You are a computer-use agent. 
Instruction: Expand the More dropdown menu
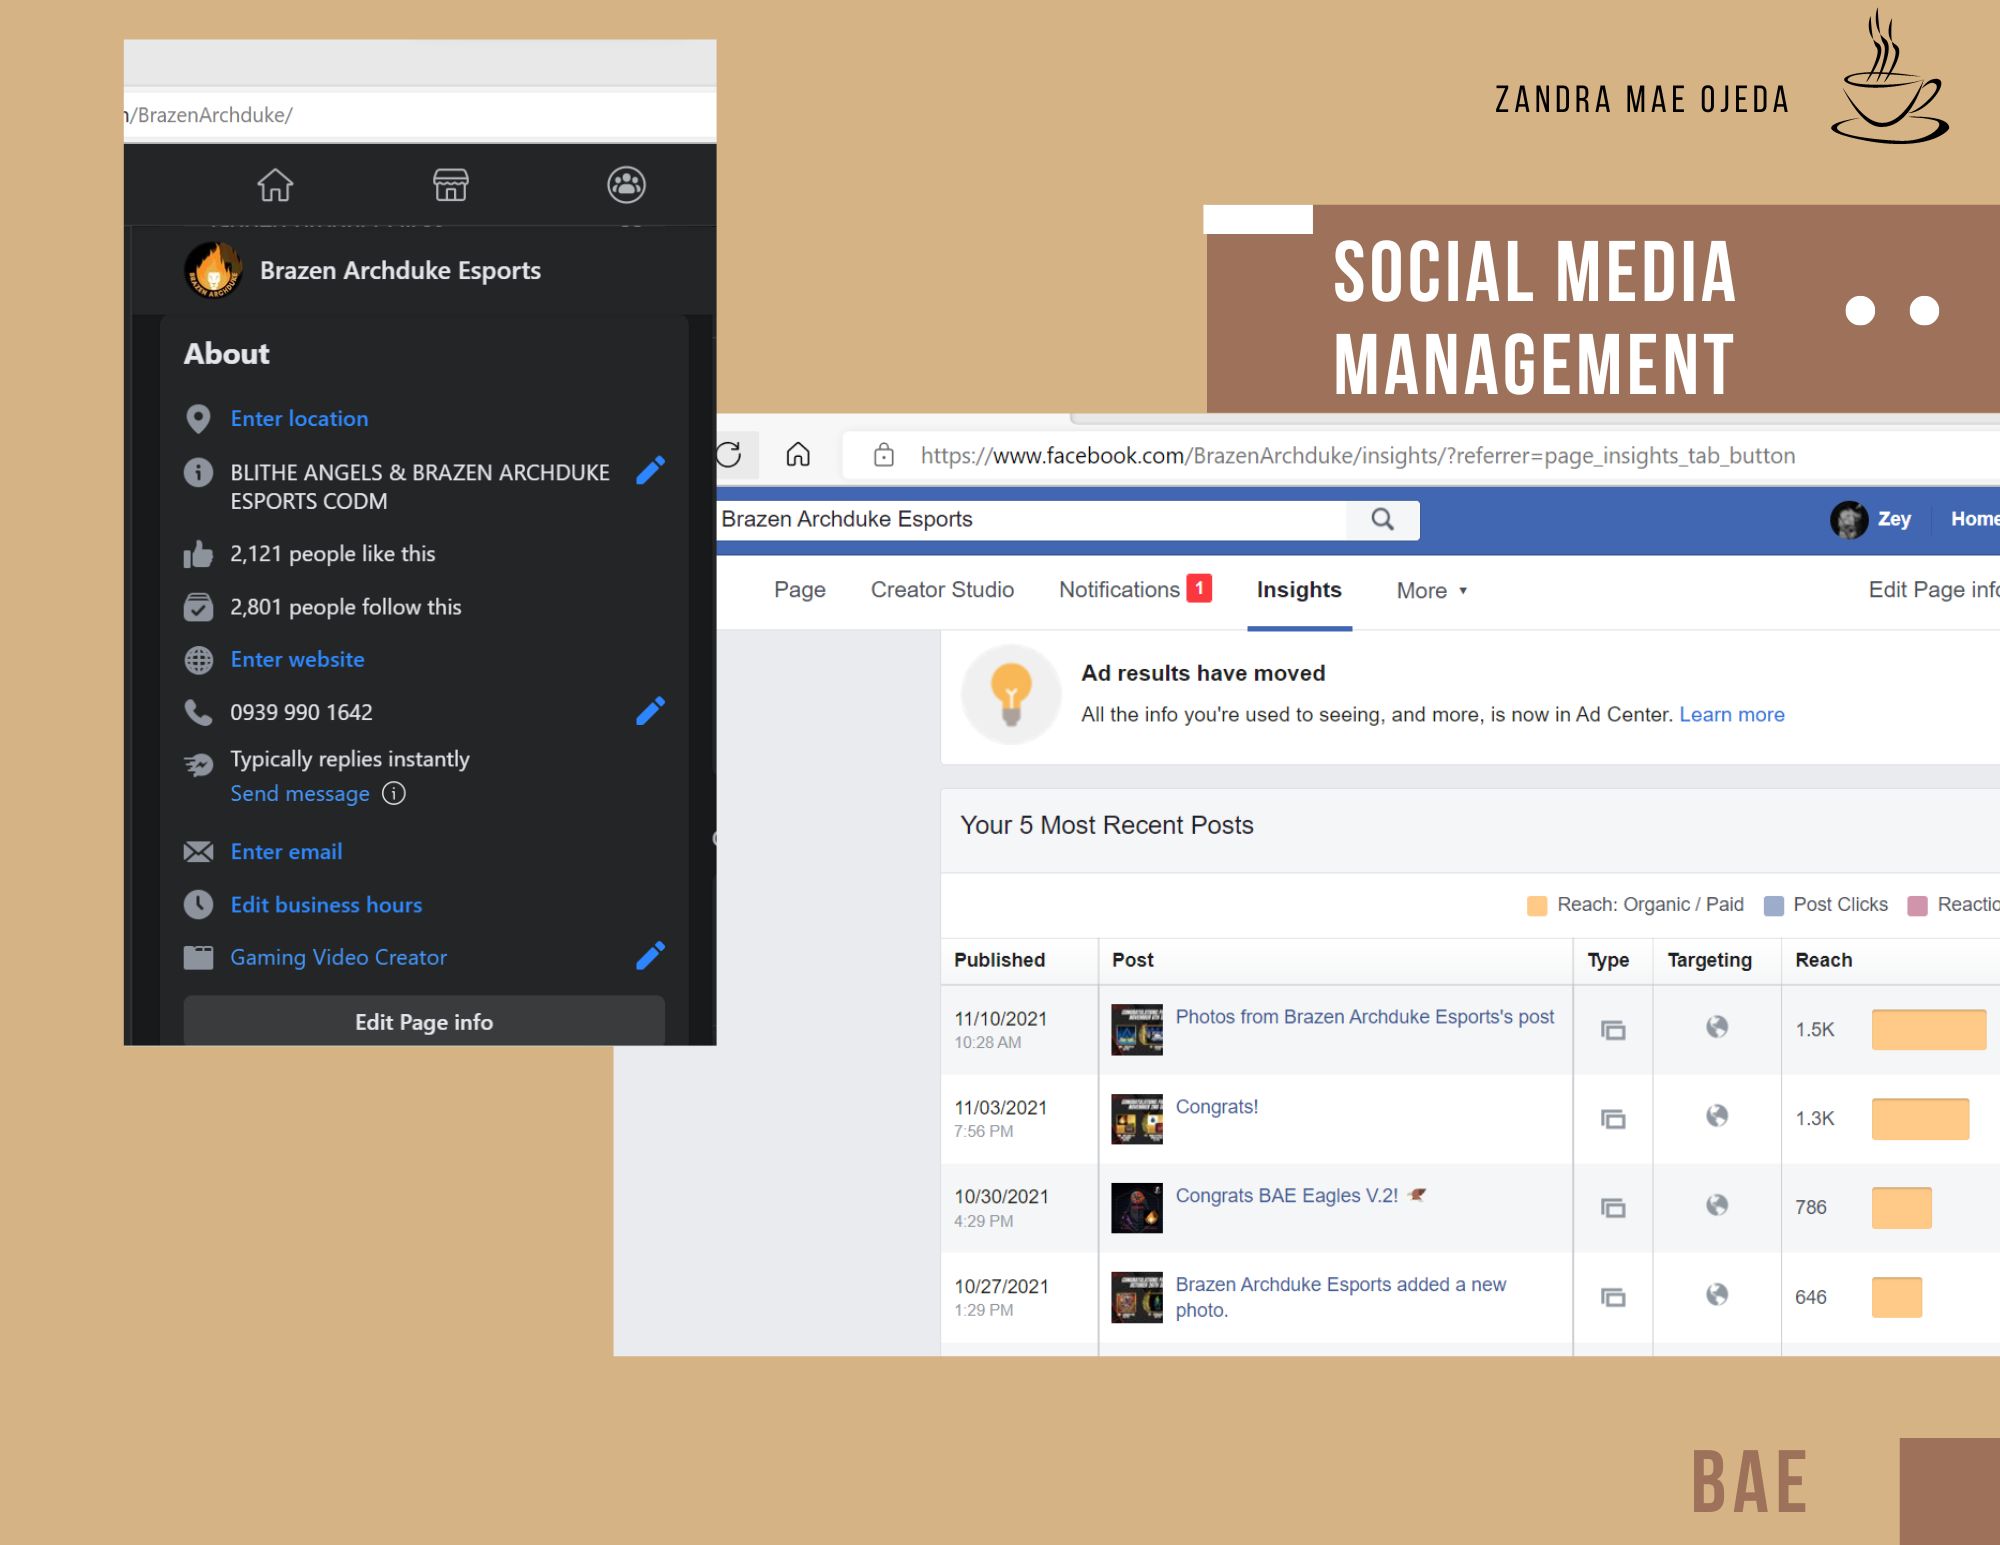click(x=1431, y=590)
